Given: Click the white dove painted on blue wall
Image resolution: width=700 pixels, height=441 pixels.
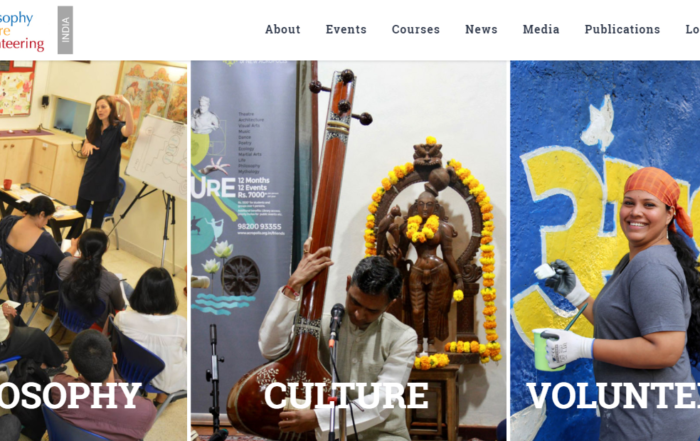Looking at the screenshot, I should click(598, 123).
